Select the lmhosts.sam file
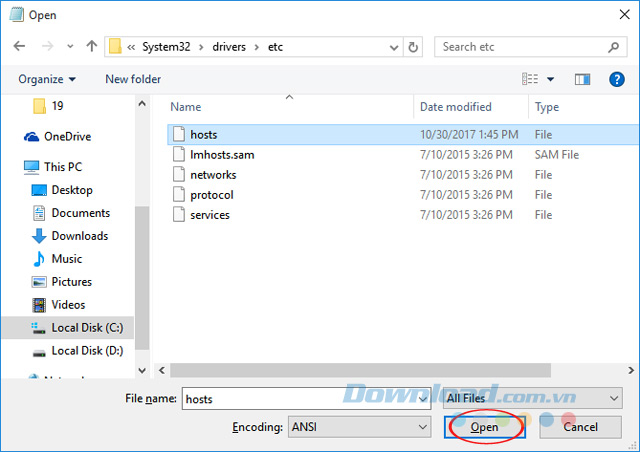Screen dimensions: 640x452 [x=403, y=155]
